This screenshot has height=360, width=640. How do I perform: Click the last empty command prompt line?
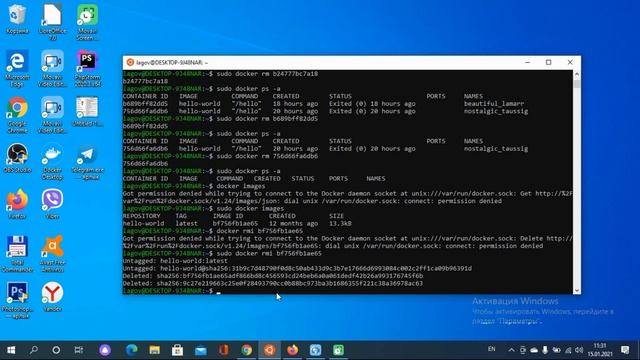pos(347,291)
